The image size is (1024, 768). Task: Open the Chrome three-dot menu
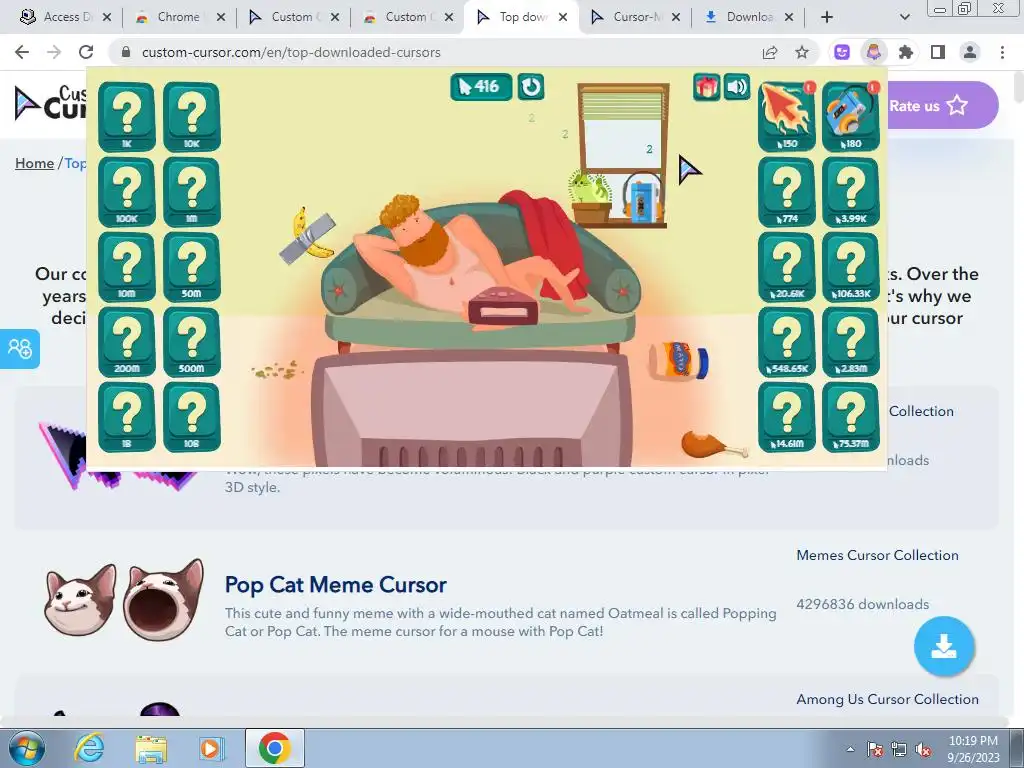coord(1002,52)
